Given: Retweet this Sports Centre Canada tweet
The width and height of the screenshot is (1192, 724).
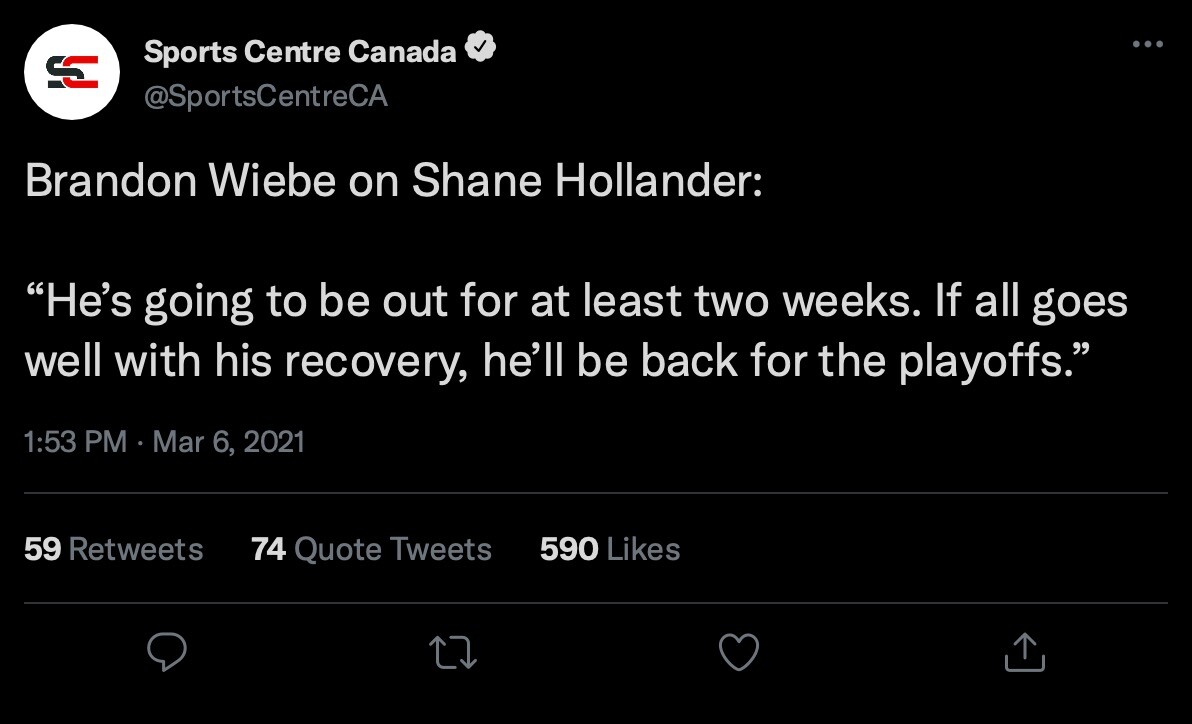Looking at the screenshot, I should point(452,653).
